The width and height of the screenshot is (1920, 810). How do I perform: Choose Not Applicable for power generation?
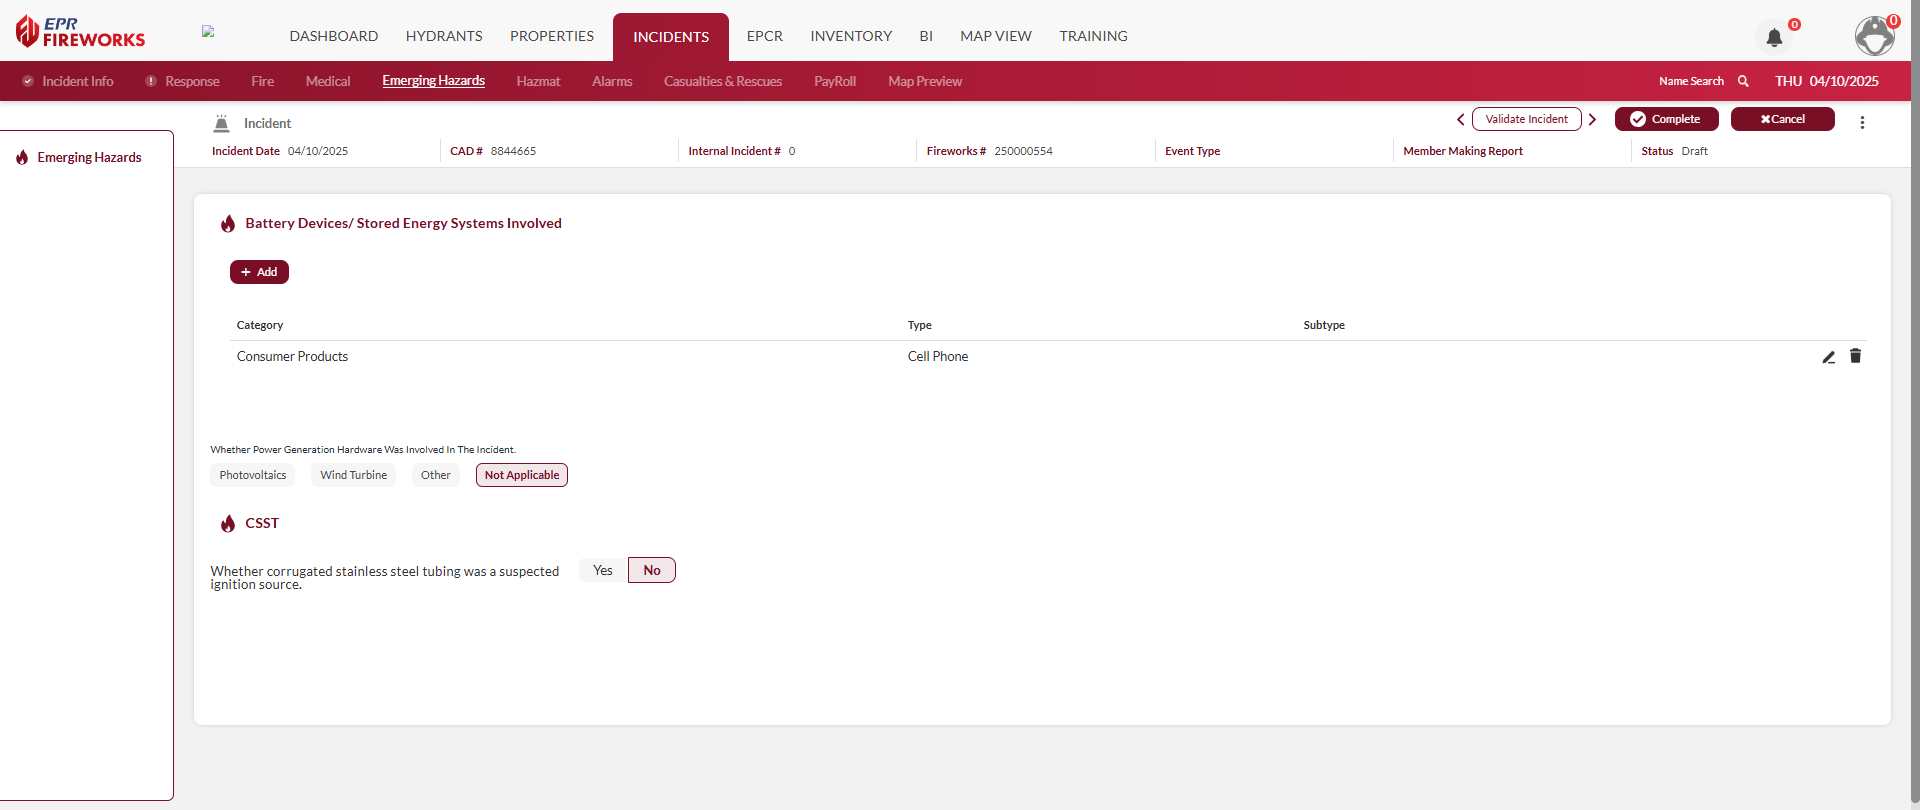coord(521,475)
